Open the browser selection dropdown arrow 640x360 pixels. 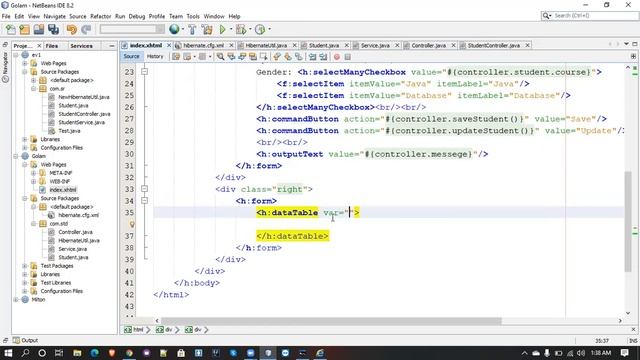click(182, 29)
